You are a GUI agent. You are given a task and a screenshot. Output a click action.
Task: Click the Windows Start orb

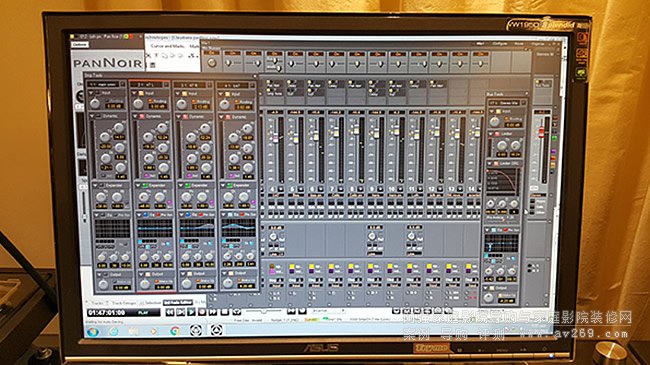point(92,332)
